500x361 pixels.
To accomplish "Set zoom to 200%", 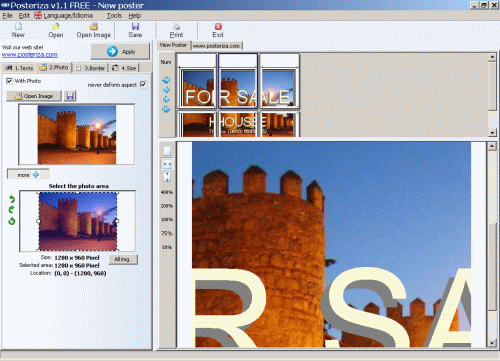I will pos(167,206).
